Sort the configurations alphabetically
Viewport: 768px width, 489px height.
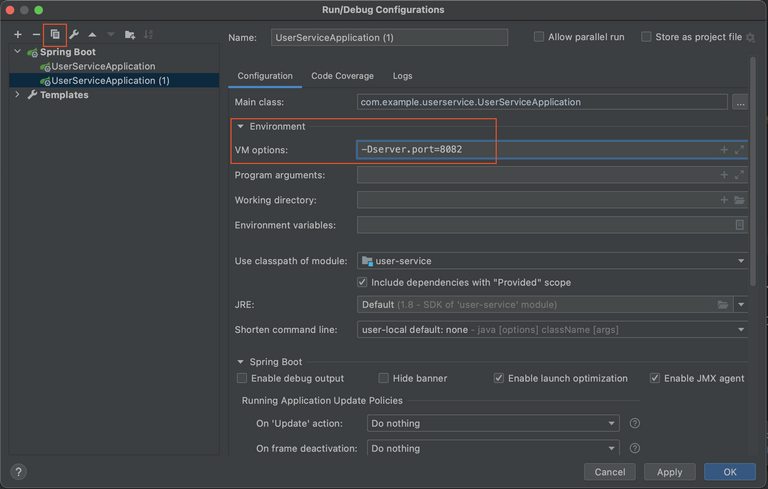148,34
